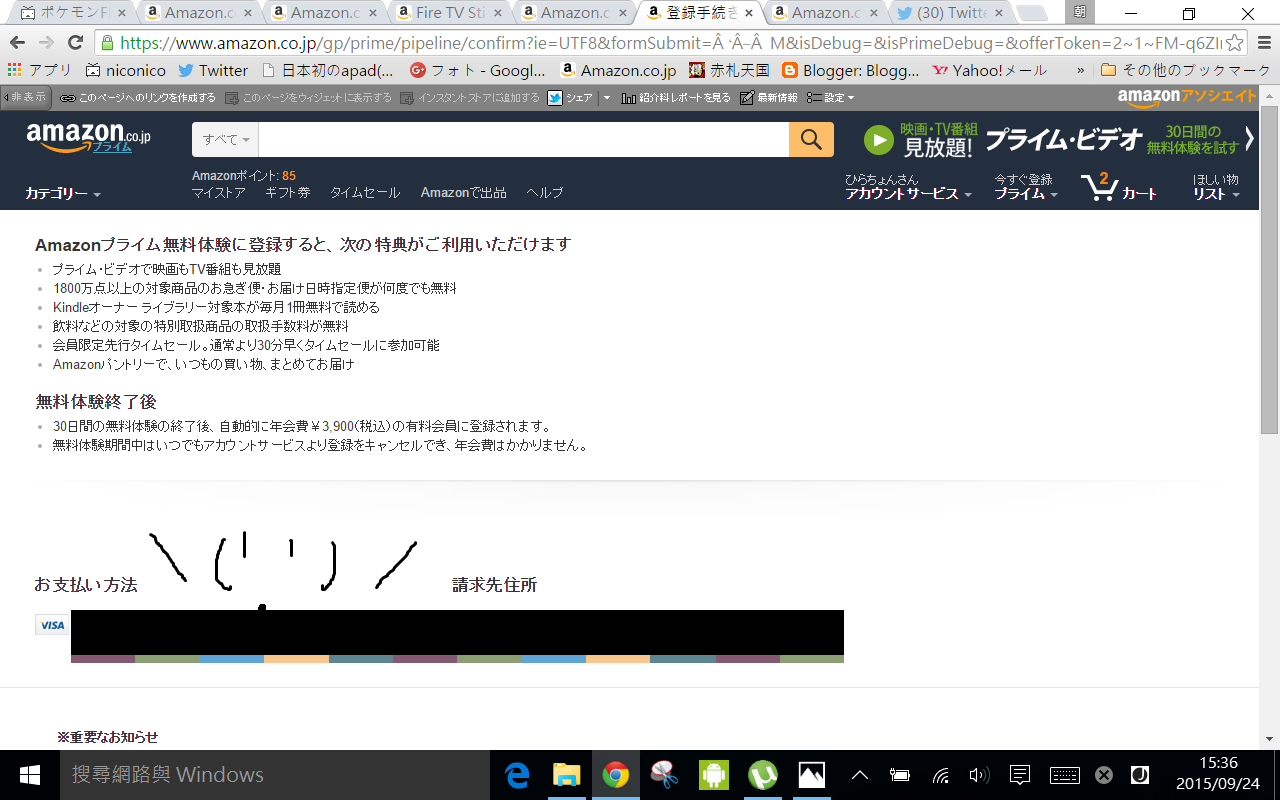1280x800 pixels.
Task: Open the Blogger bookmark
Action: [851, 71]
